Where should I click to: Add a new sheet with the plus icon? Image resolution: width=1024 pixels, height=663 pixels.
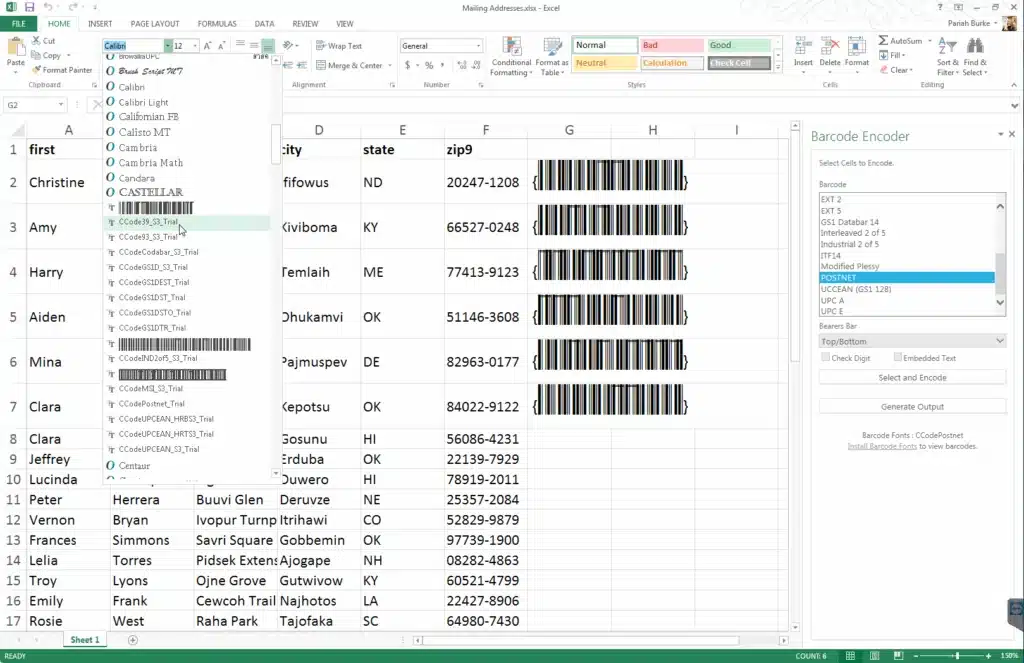coord(133,640)
